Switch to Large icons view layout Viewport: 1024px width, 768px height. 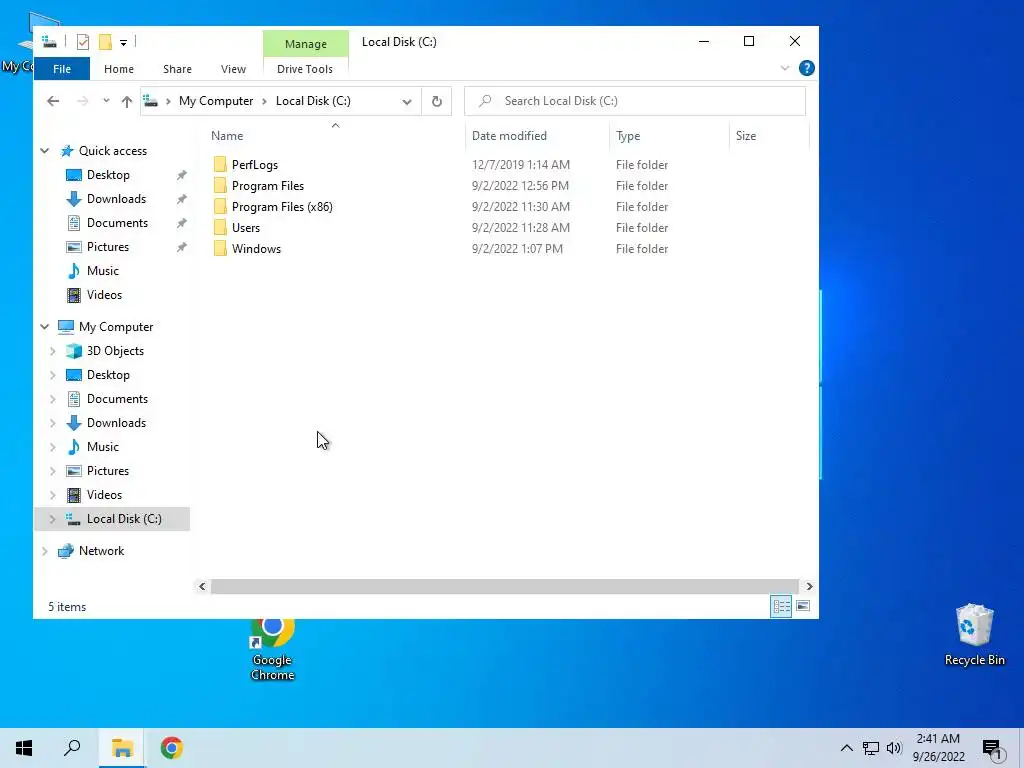tap(803, 607)
